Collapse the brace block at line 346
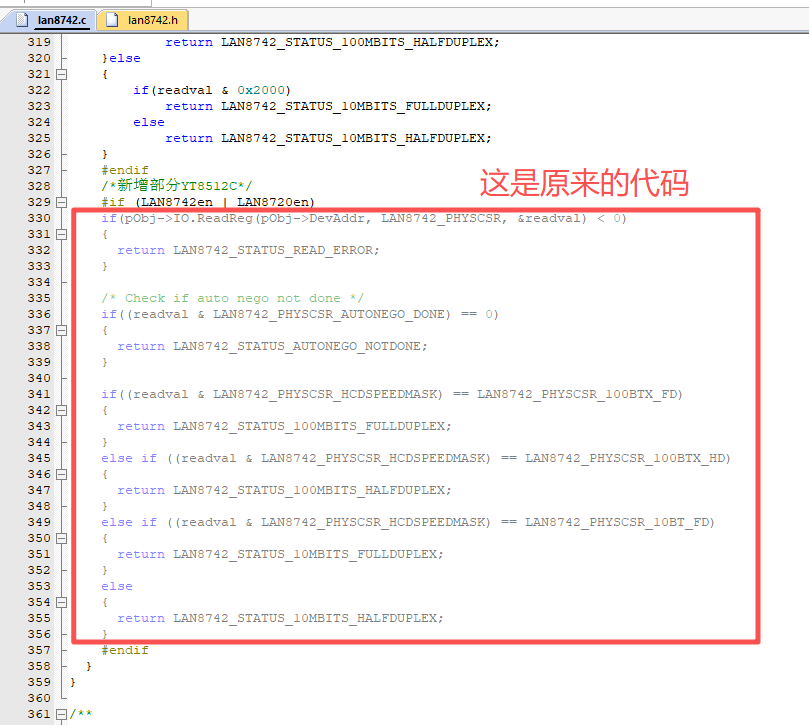Image resolution: width=809 pixels, height=725 pixels. [x=61, y=474]
